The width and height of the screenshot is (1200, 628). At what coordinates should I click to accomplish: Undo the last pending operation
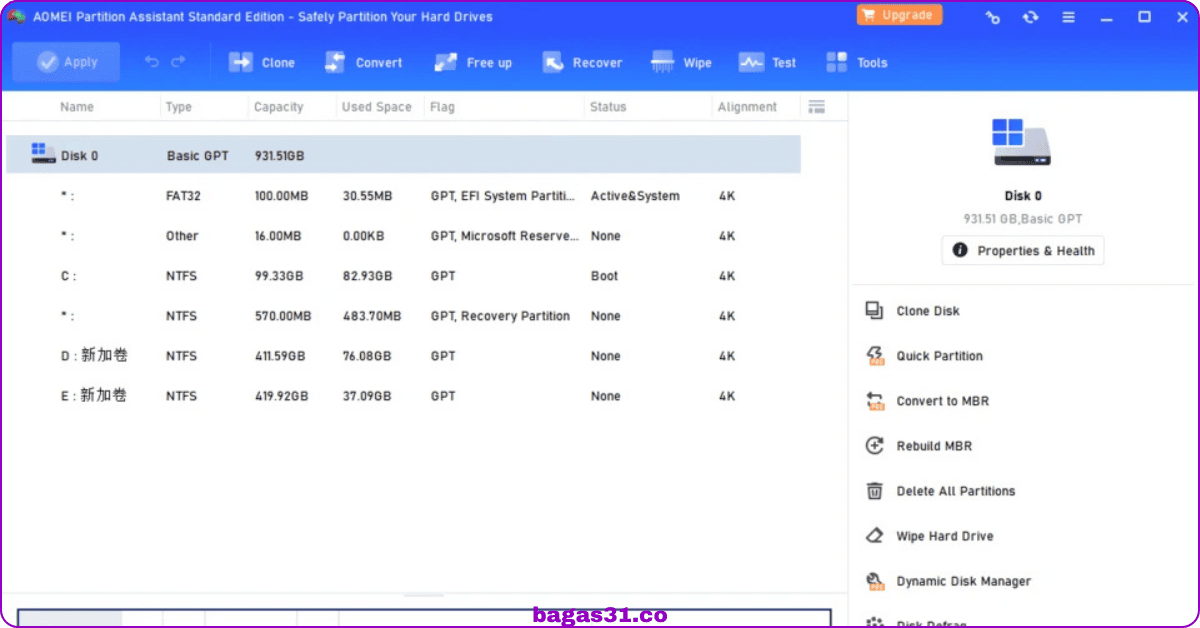[152, 62]
